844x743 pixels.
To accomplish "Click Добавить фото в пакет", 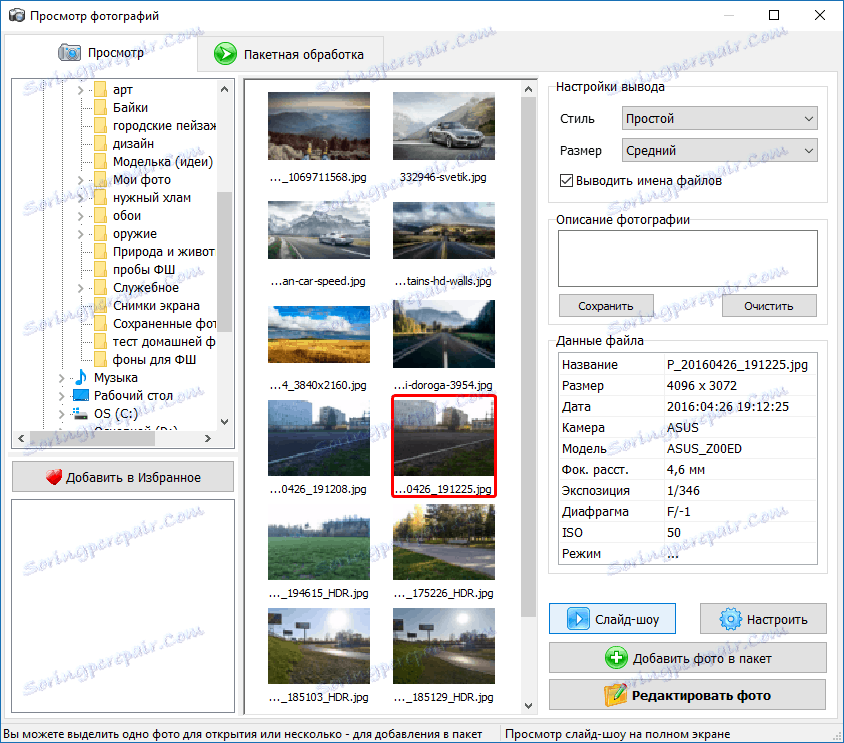I will point(687,658).
